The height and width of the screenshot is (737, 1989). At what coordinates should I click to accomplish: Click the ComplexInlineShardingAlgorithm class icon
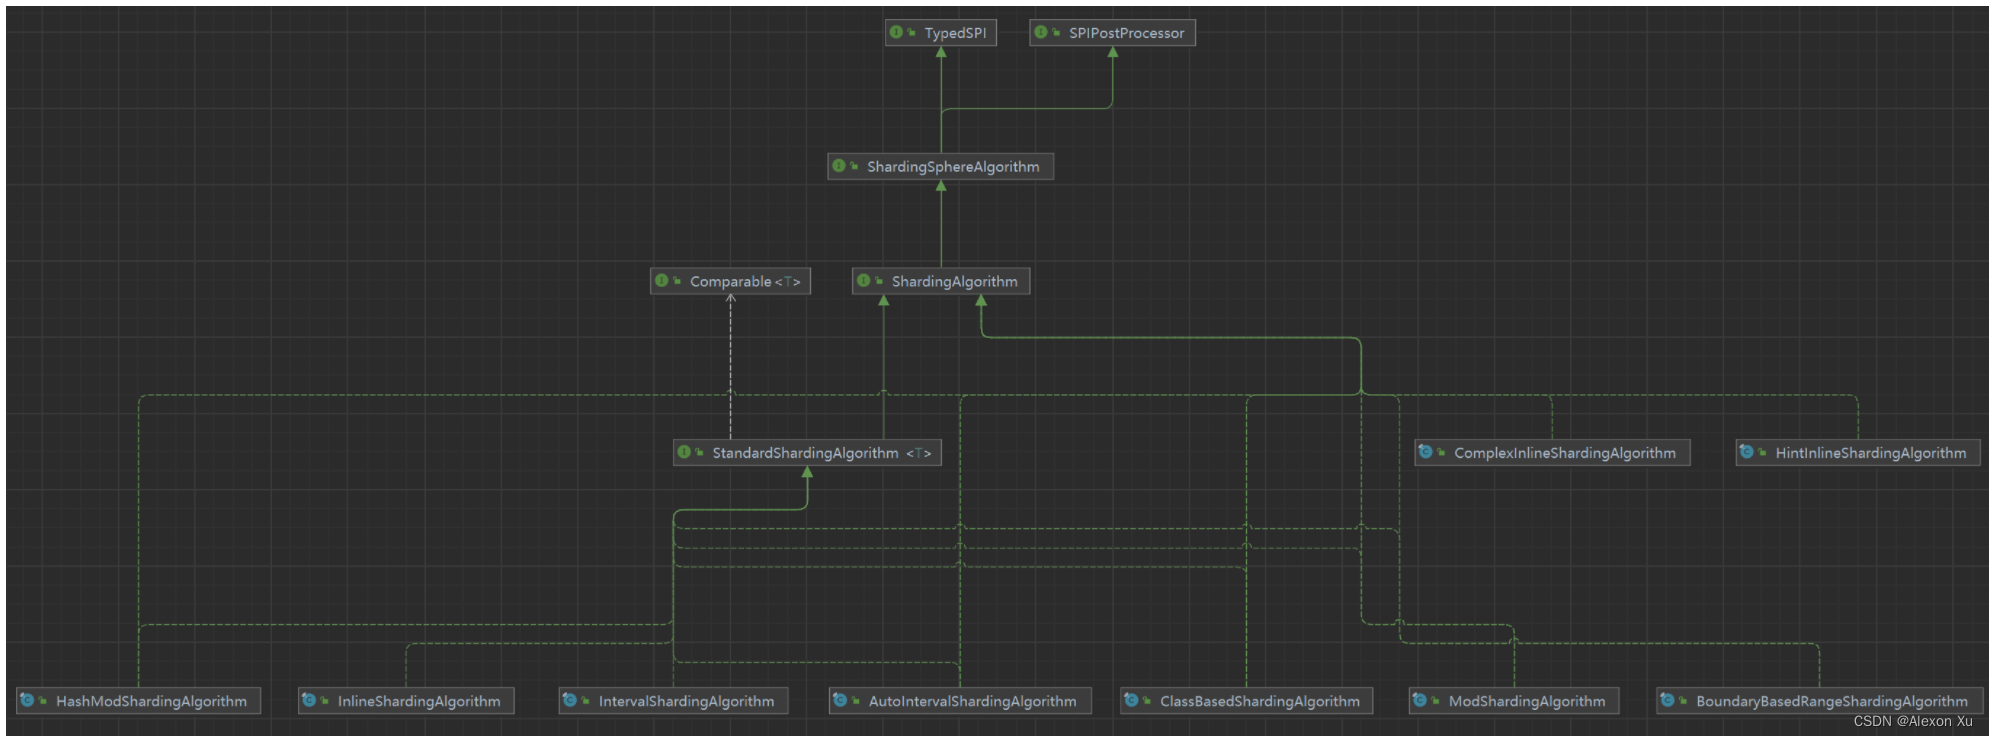(1426, 452)
